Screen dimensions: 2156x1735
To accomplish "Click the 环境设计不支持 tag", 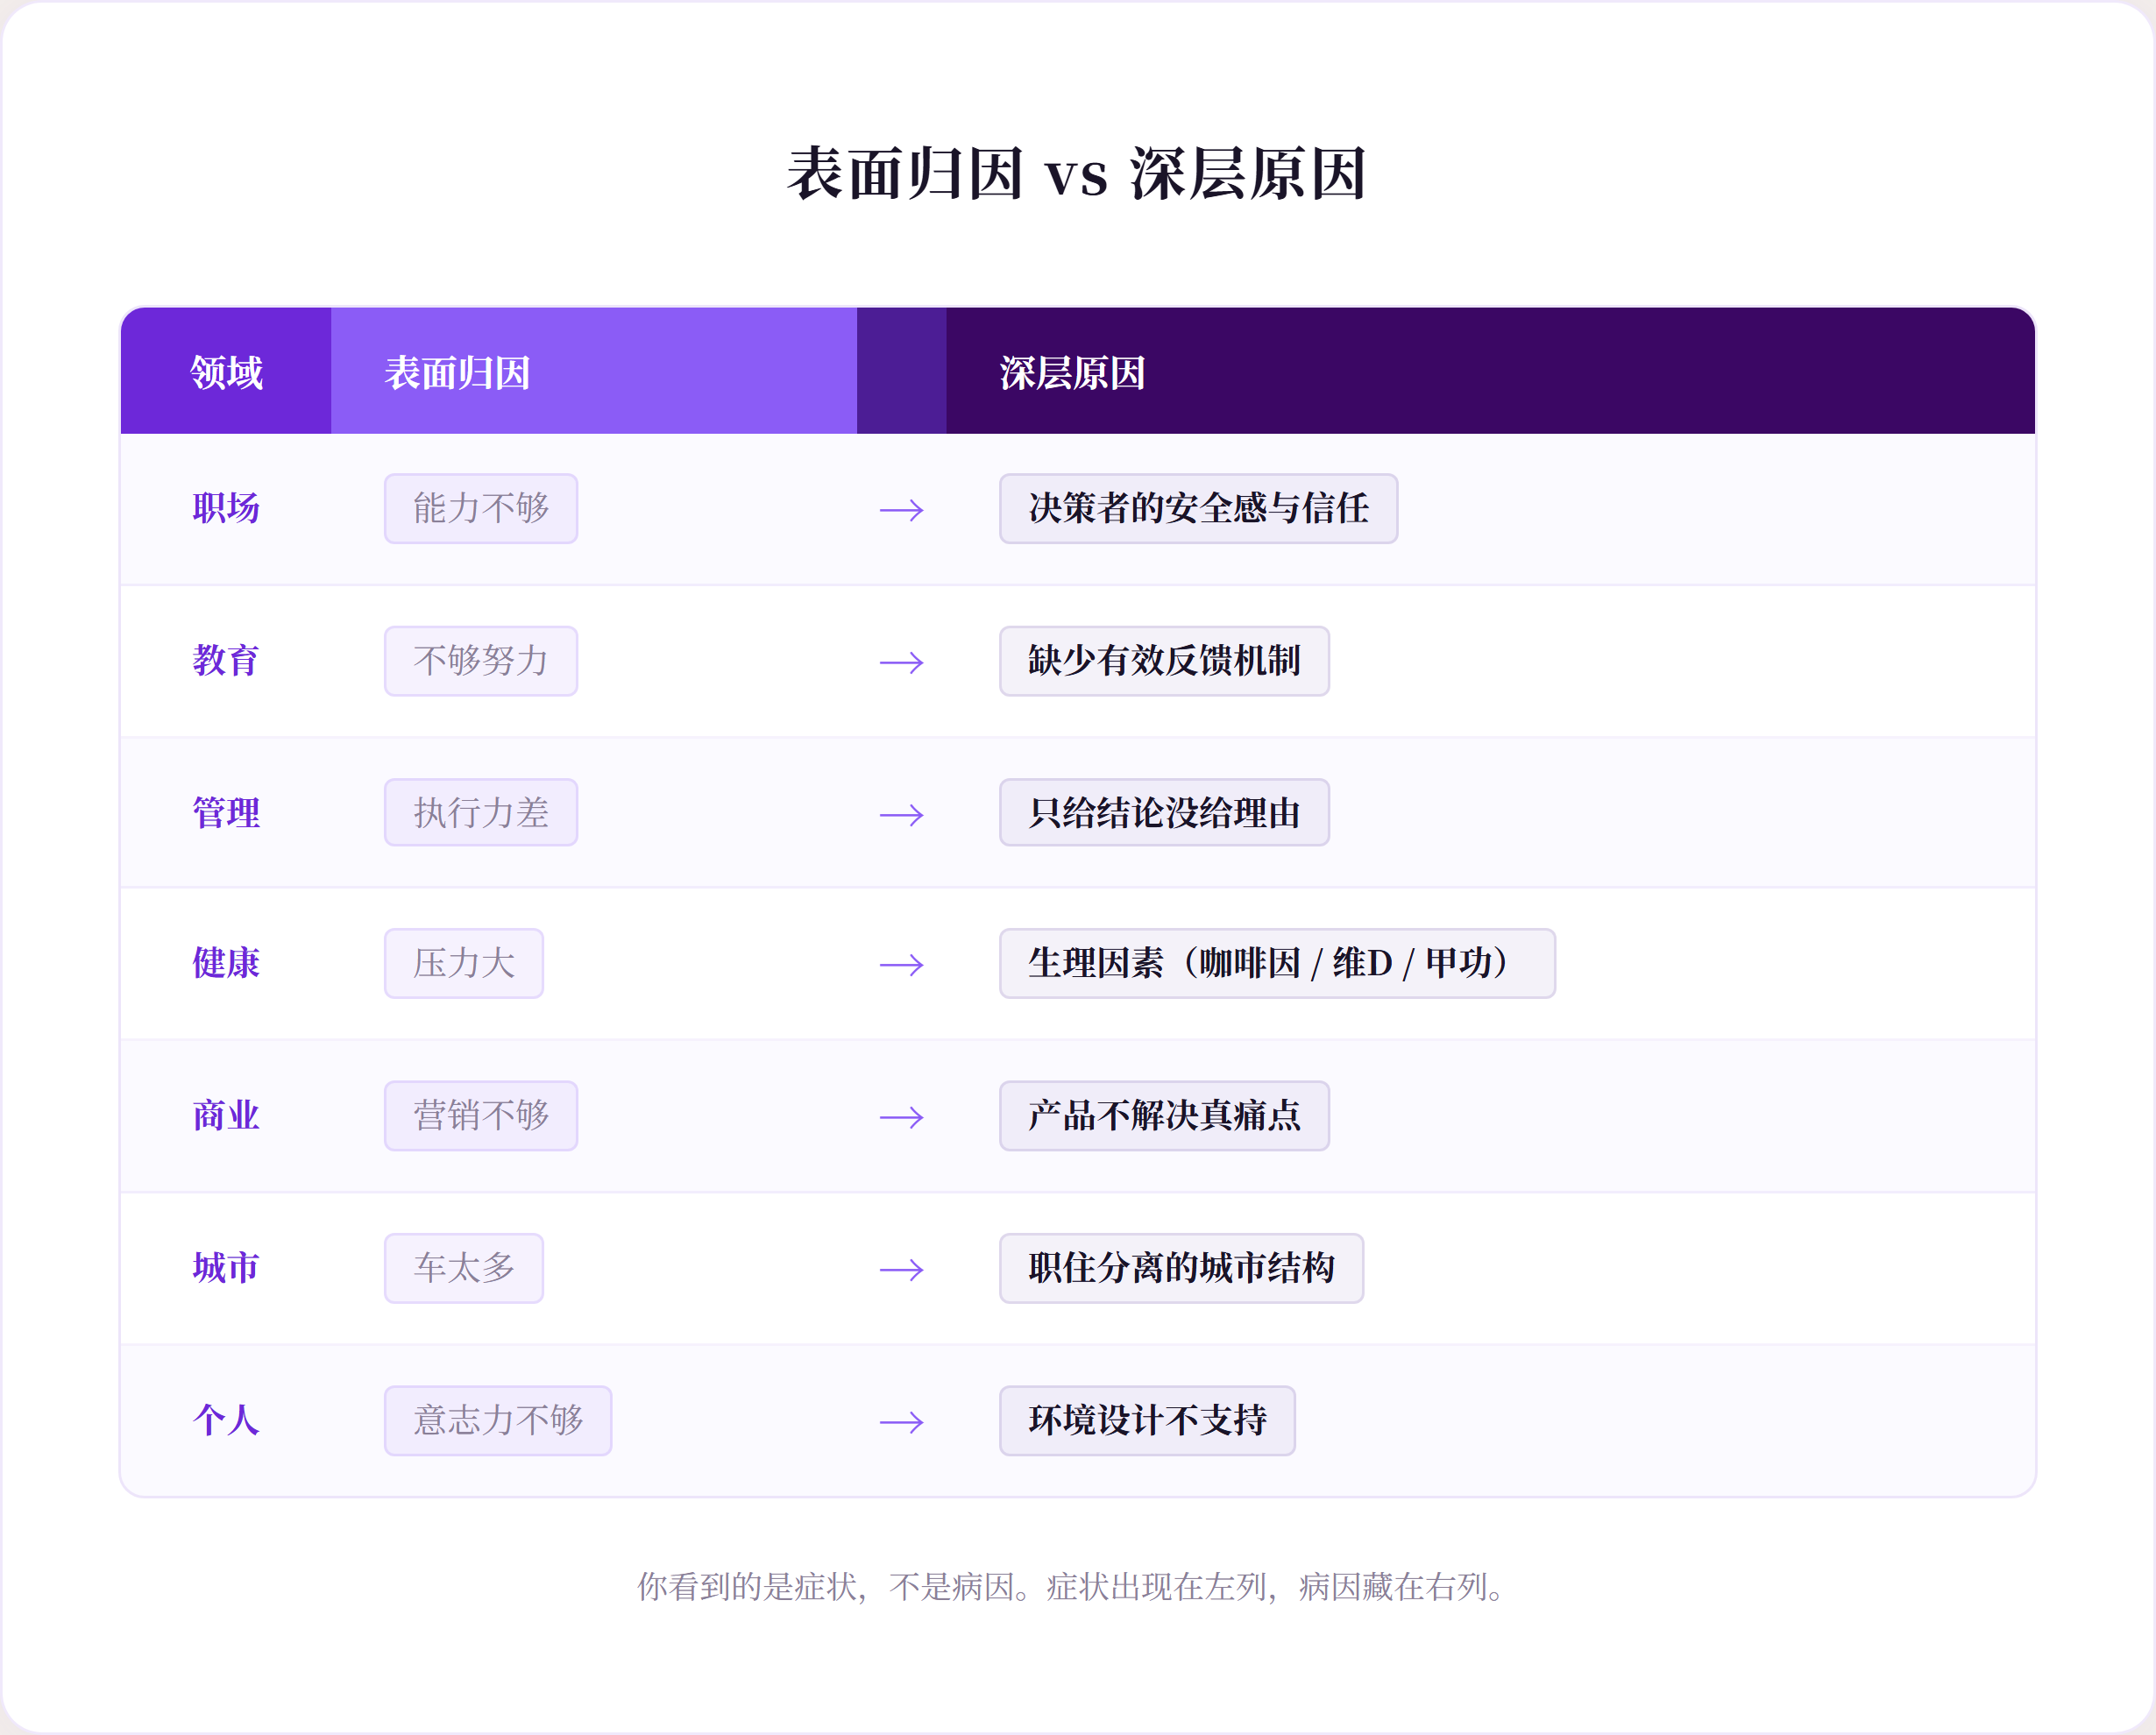I will (1147, 1420).
